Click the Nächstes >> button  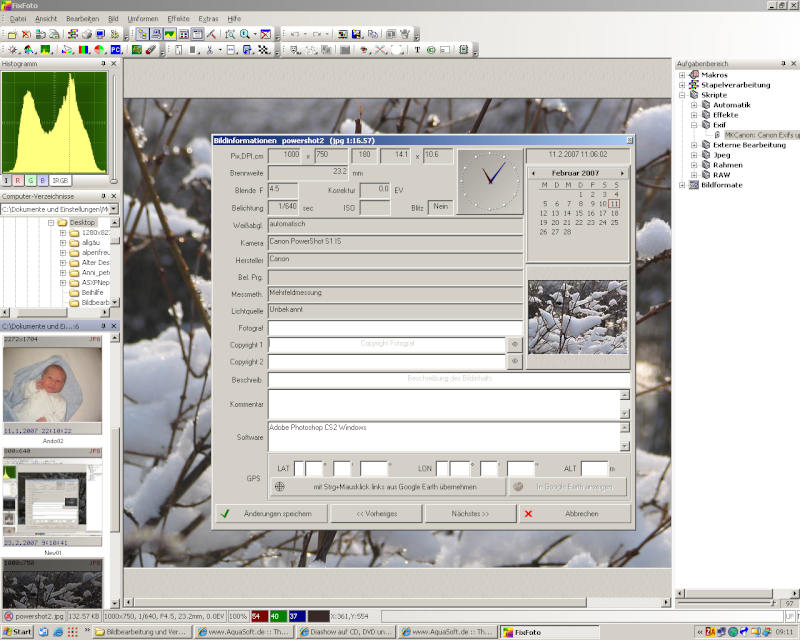click(470, 514)
